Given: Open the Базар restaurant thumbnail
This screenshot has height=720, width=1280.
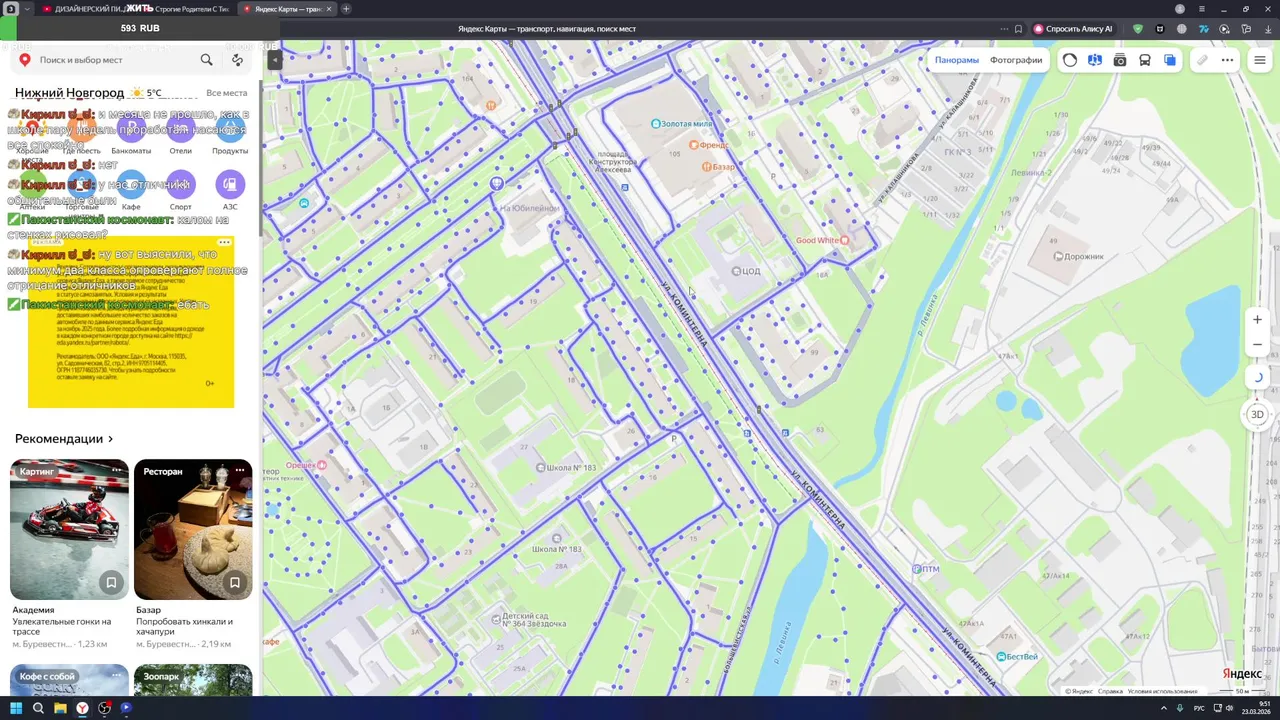Looking at the screenshot, I should click(193, 529).
